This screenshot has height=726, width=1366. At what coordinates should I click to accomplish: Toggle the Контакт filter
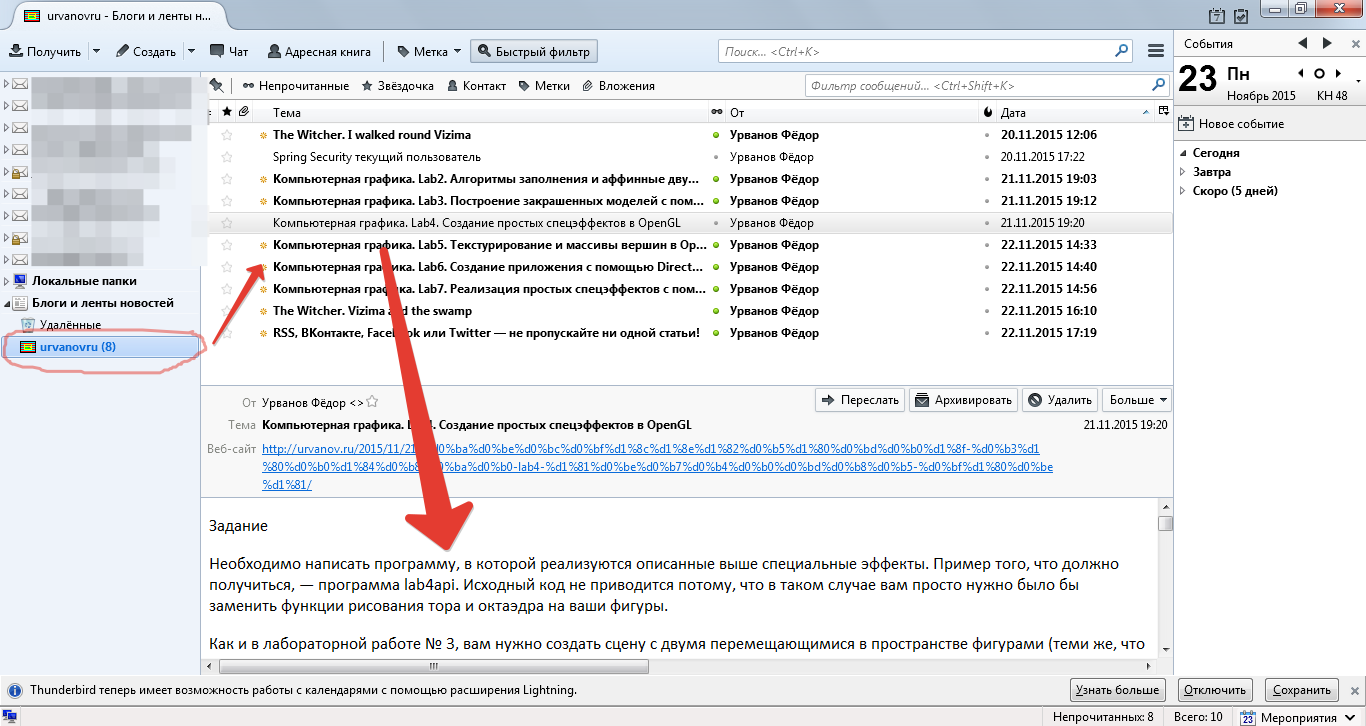(477, 86)
